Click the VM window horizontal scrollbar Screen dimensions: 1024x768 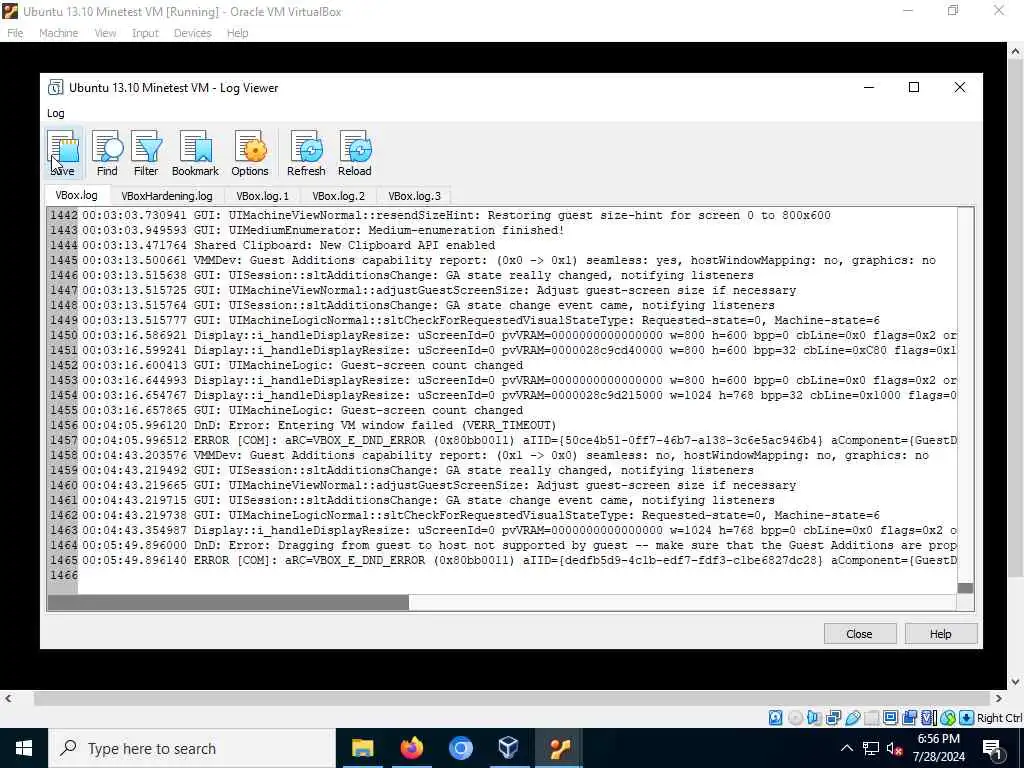point(513,698)
